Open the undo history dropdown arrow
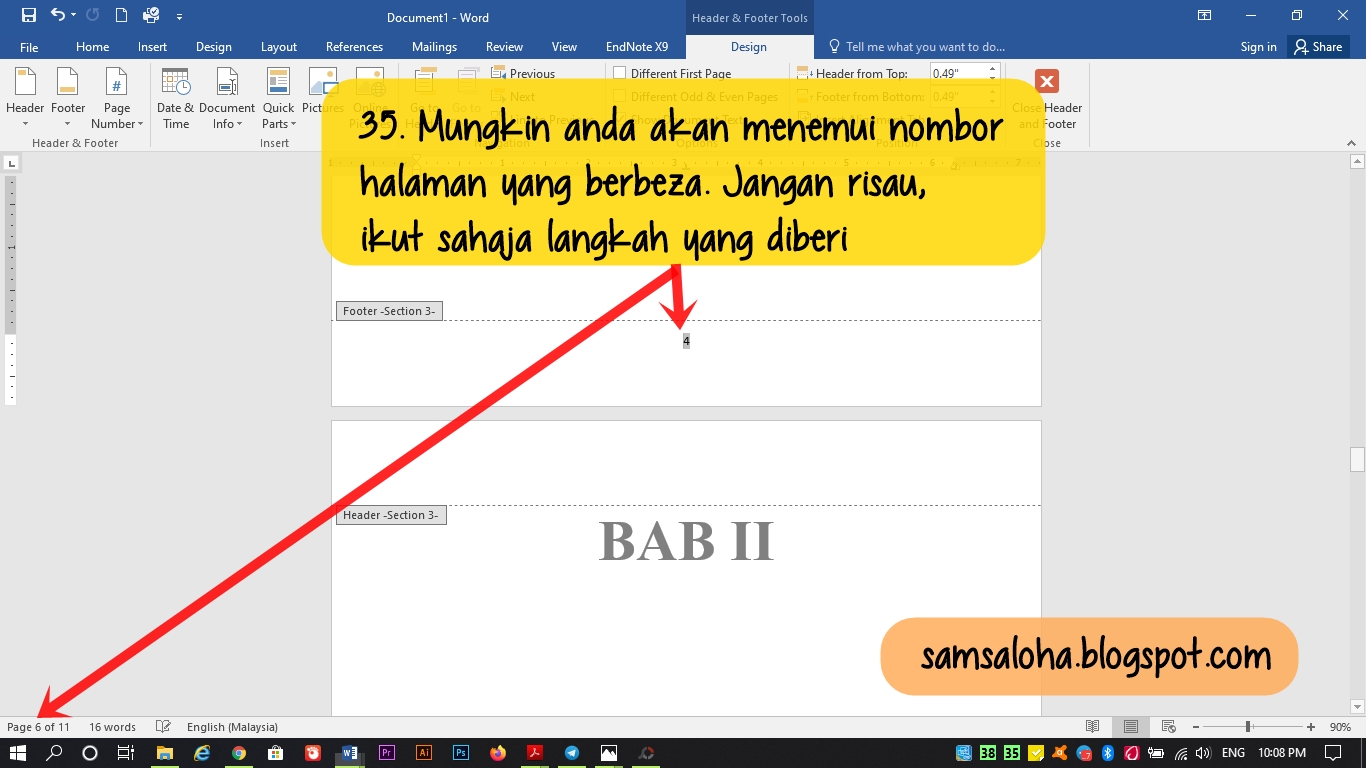Screen dimensions: 1366x768 (73, 16)
